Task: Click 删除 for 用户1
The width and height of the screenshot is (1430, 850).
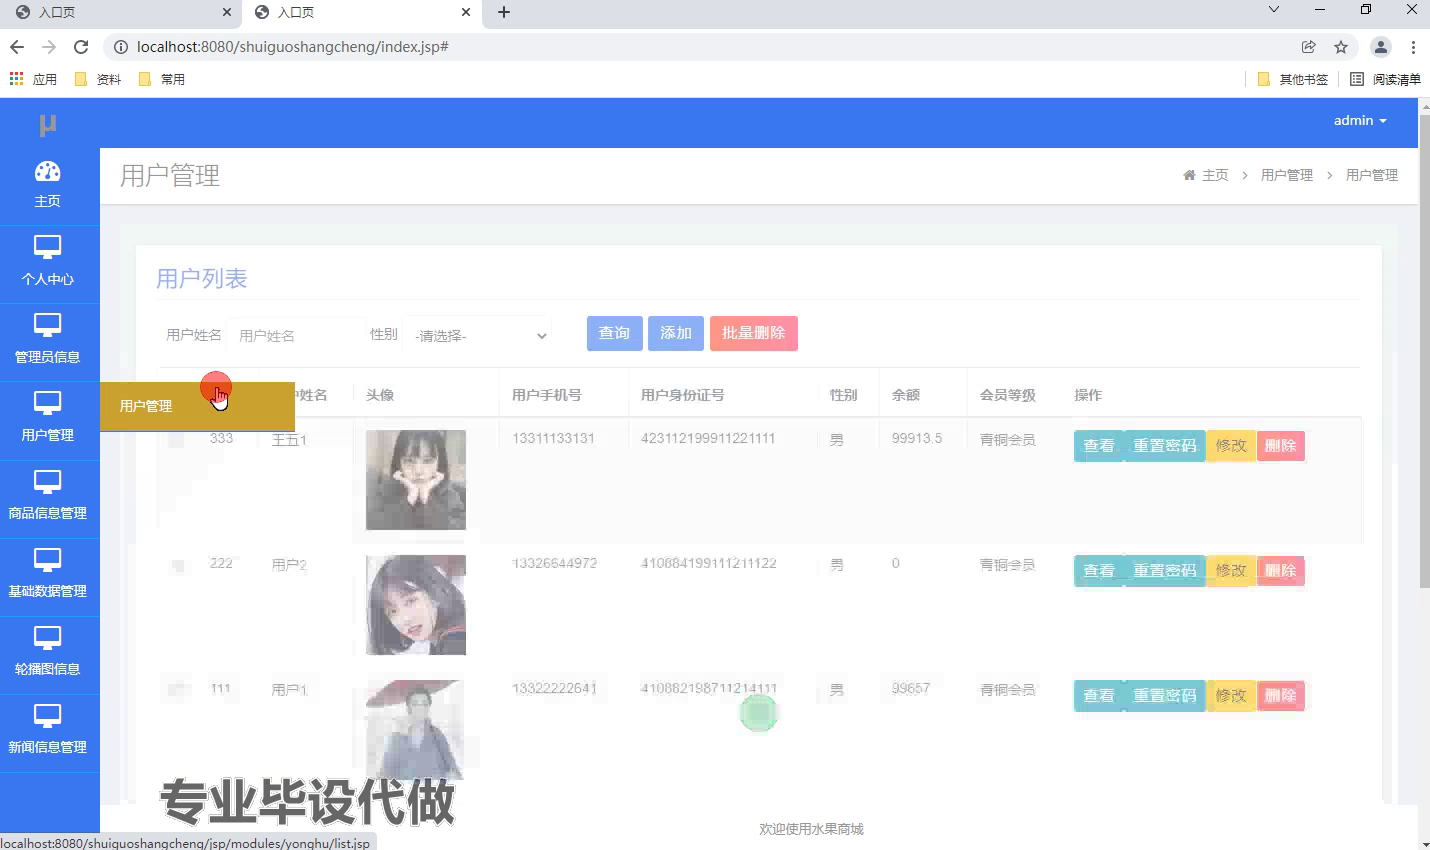Action: 1280,696
